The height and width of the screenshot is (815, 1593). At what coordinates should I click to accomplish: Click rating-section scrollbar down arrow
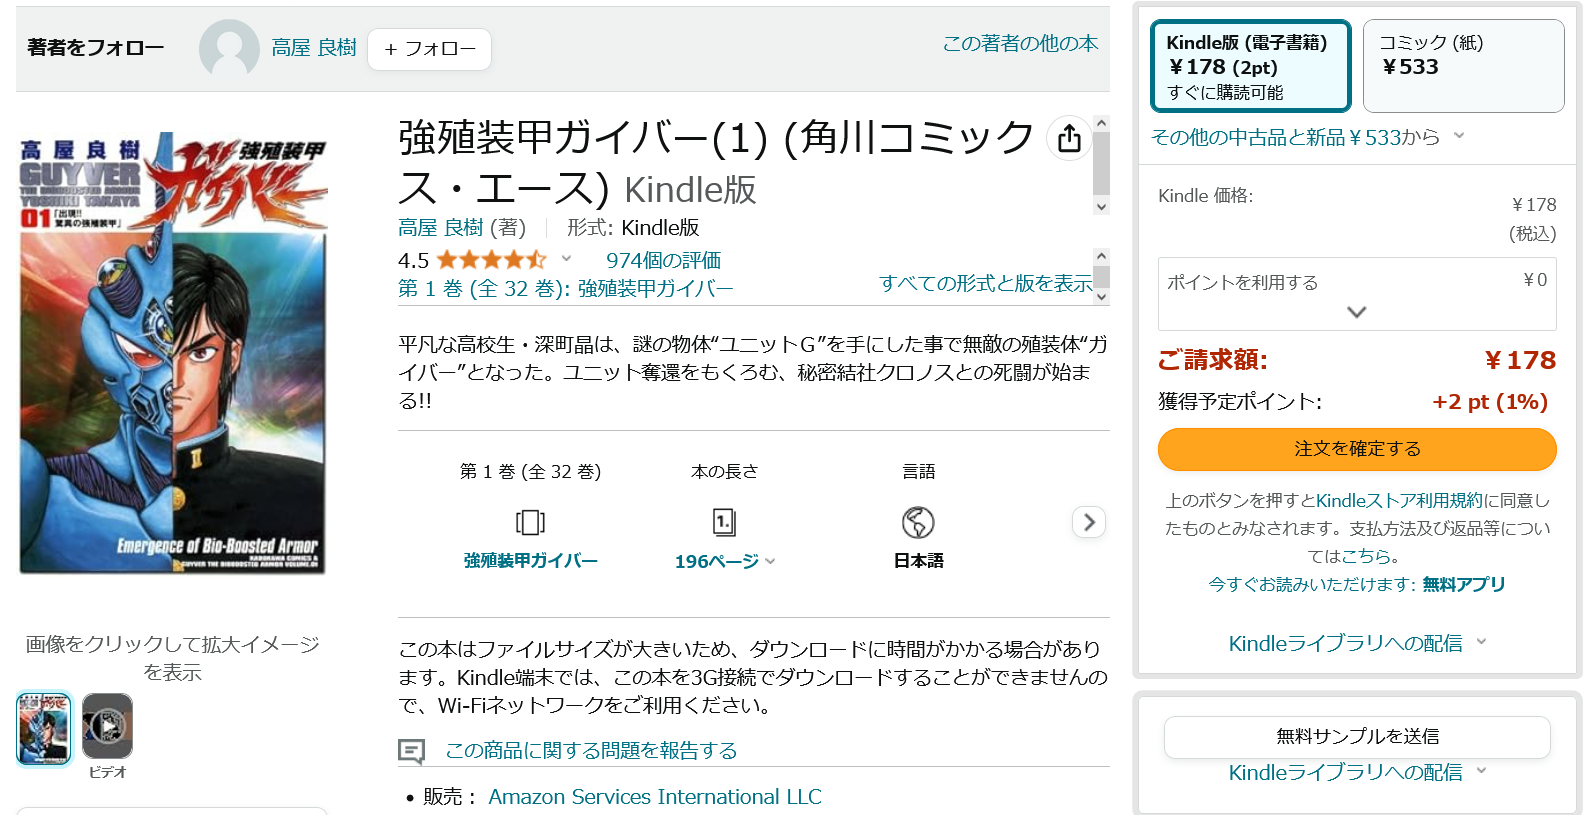(x=1101, y=296)
